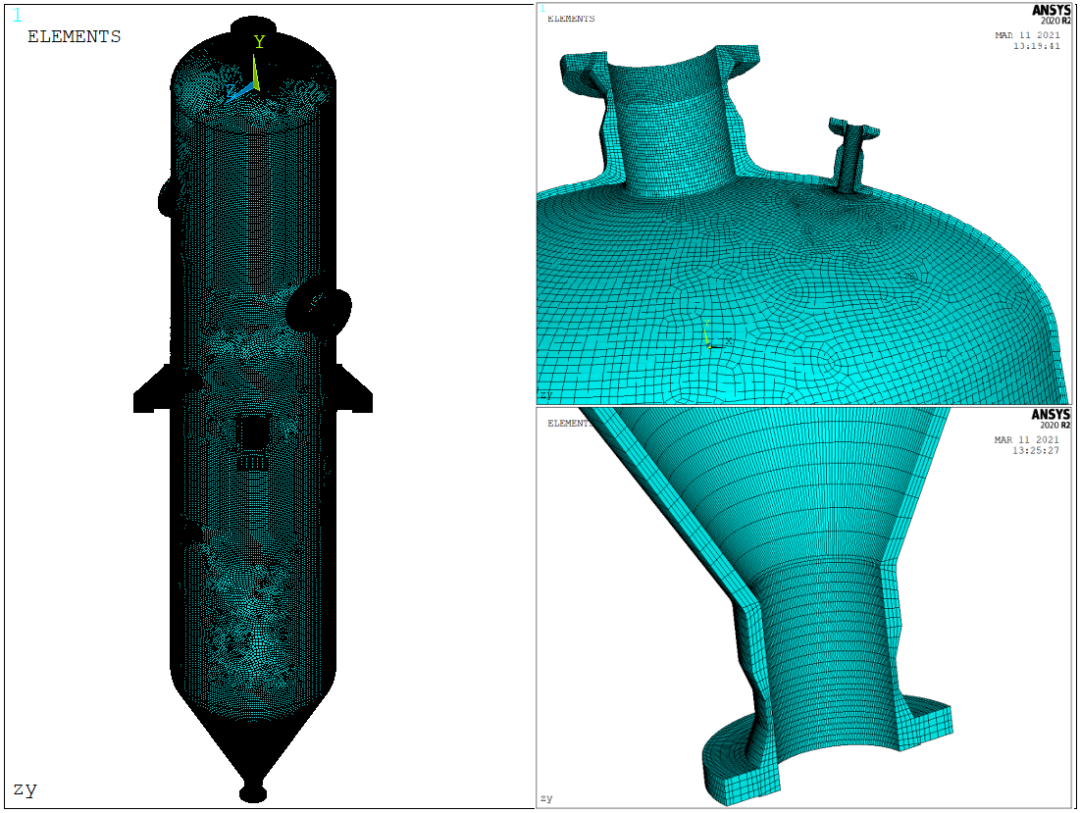Image resolution: width=1080 pixels, height=813 pixels.
Task: Click the left support lug of the vessel
Action: pos(152,389)
